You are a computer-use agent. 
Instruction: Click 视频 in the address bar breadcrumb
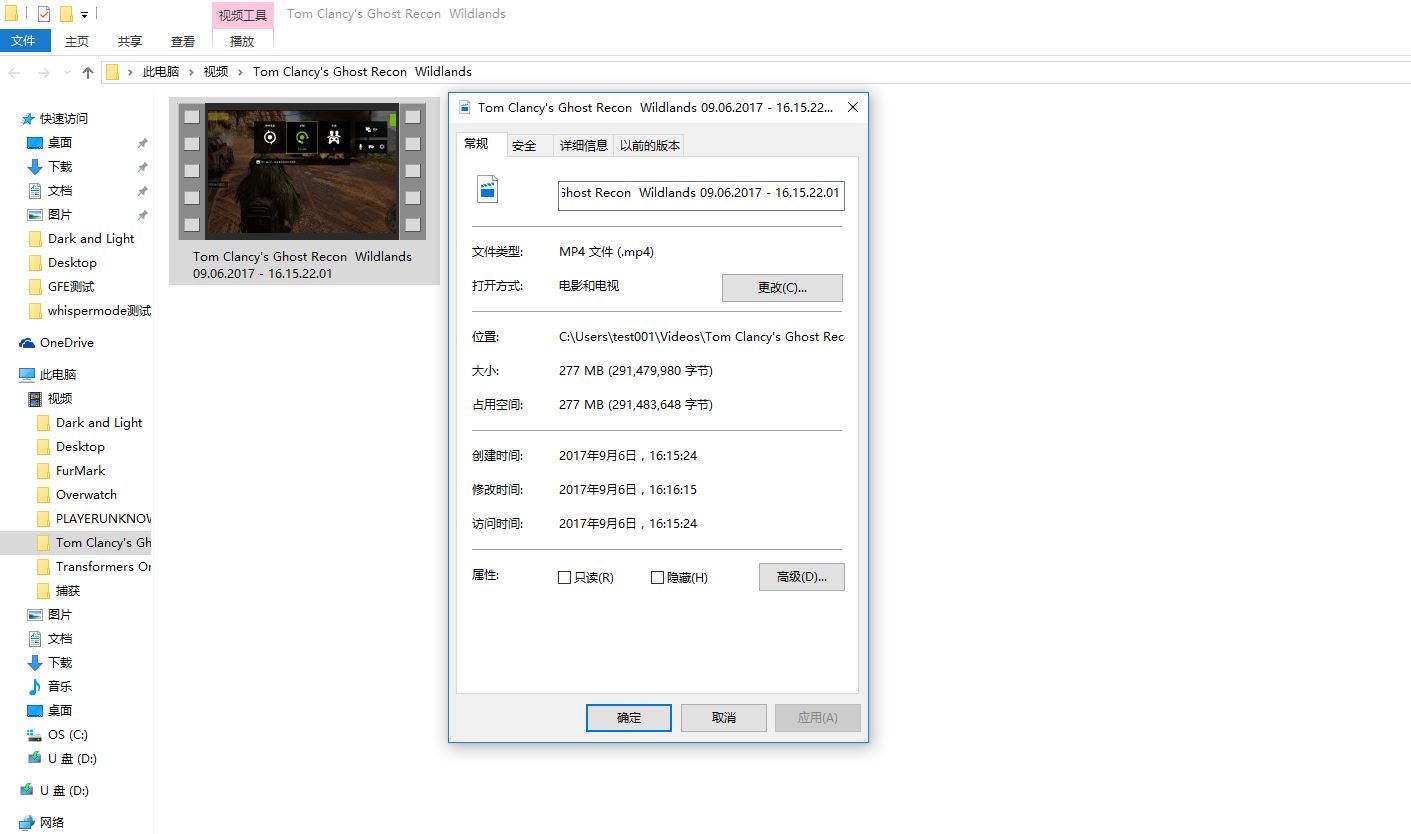click(x=216, y=72)
